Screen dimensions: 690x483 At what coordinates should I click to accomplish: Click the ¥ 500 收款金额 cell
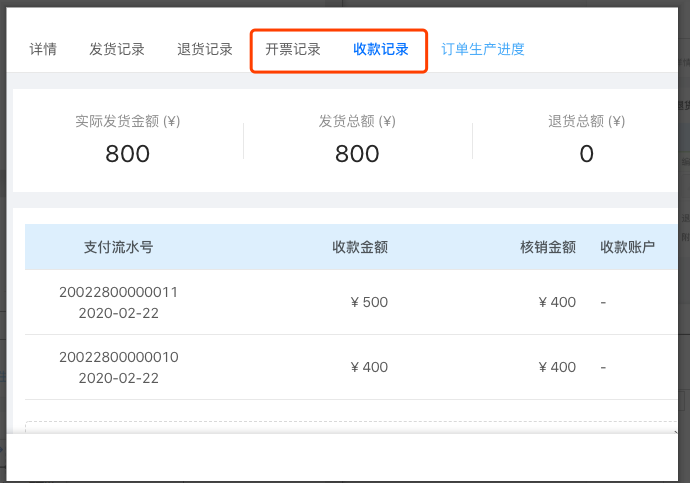tap(369, 302)
